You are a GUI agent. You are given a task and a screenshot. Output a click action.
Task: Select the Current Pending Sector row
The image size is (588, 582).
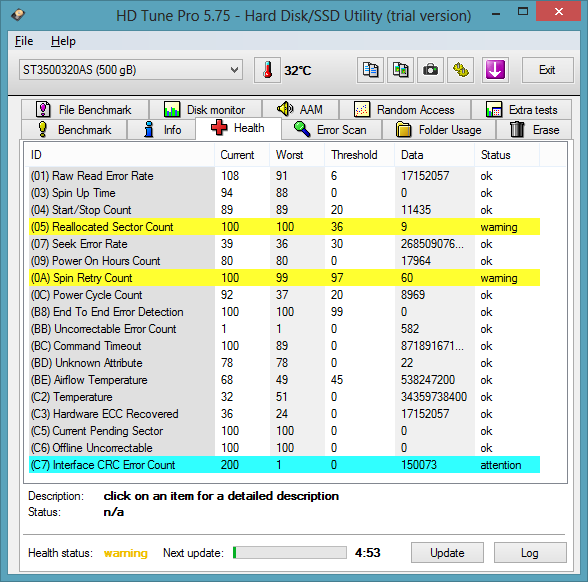pos(284,431)
